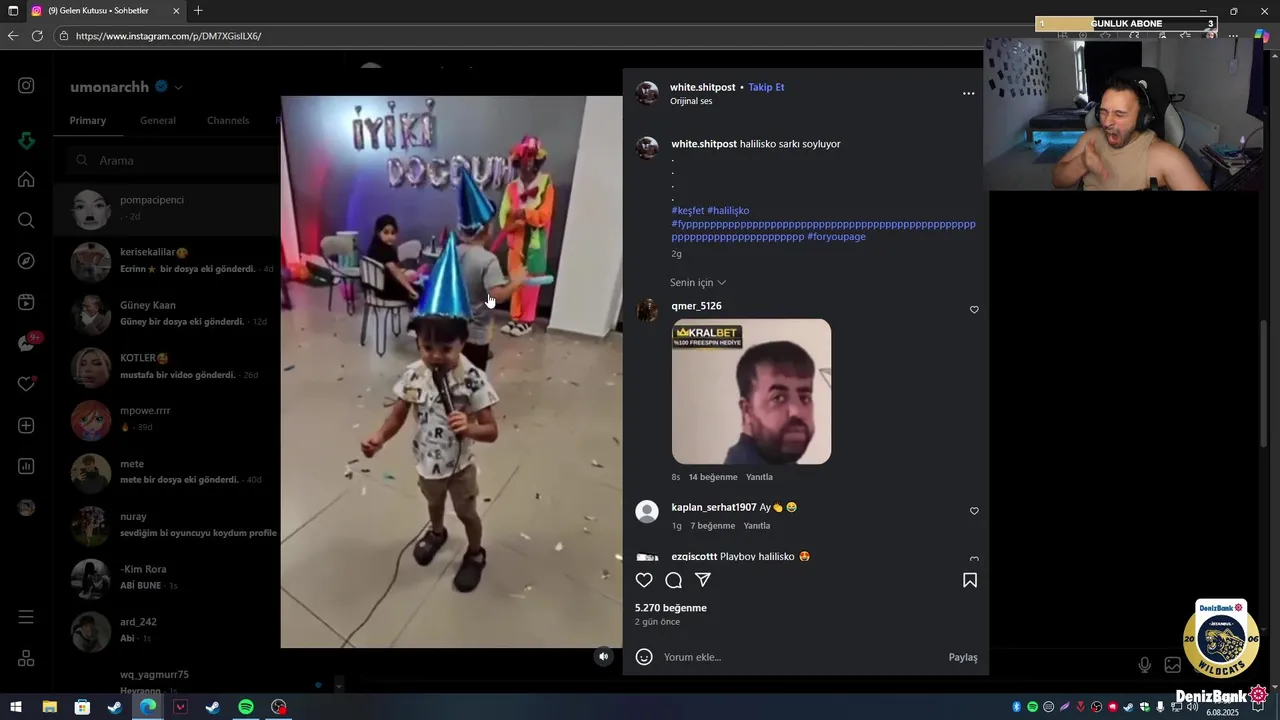This screenshot has height=720, width=1280.
Task: Switch to the Primary inbox tab
Action: click(88, 121)
